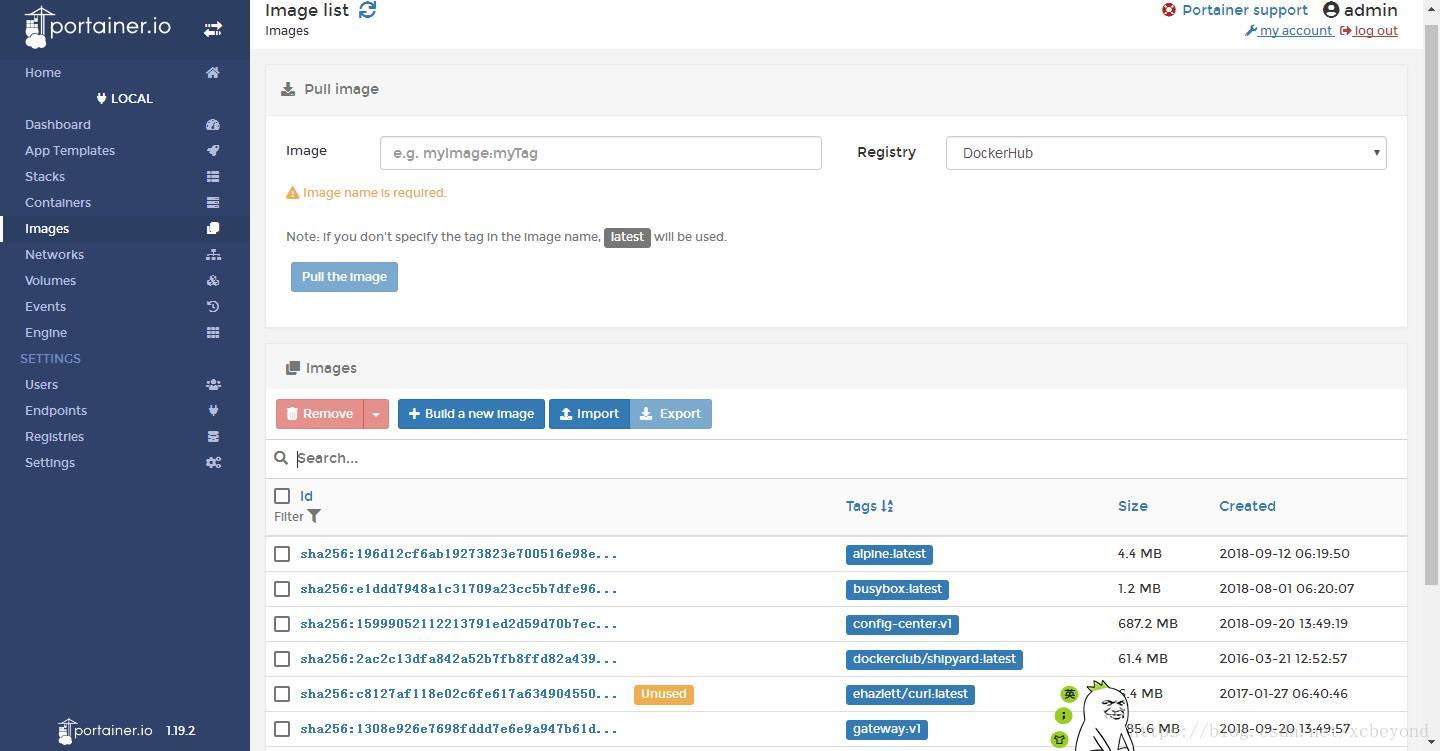Click Build a new image button

(x=471, y=414)
